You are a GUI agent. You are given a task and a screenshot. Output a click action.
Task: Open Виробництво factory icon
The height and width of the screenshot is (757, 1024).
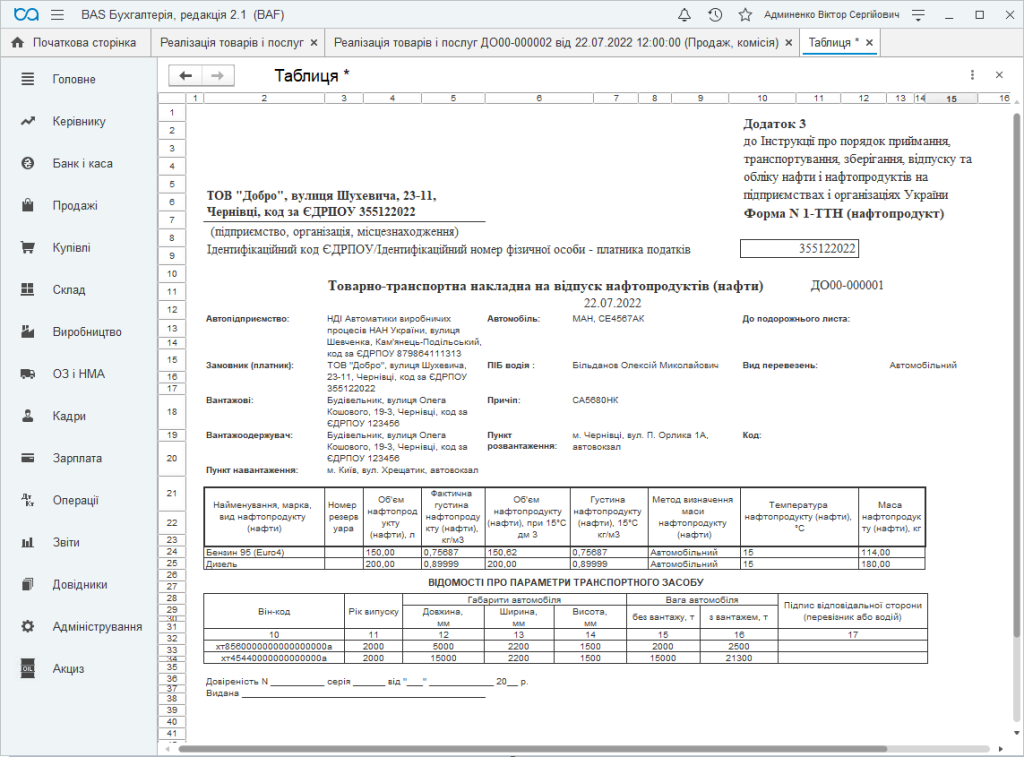click(x=27, y=332)
